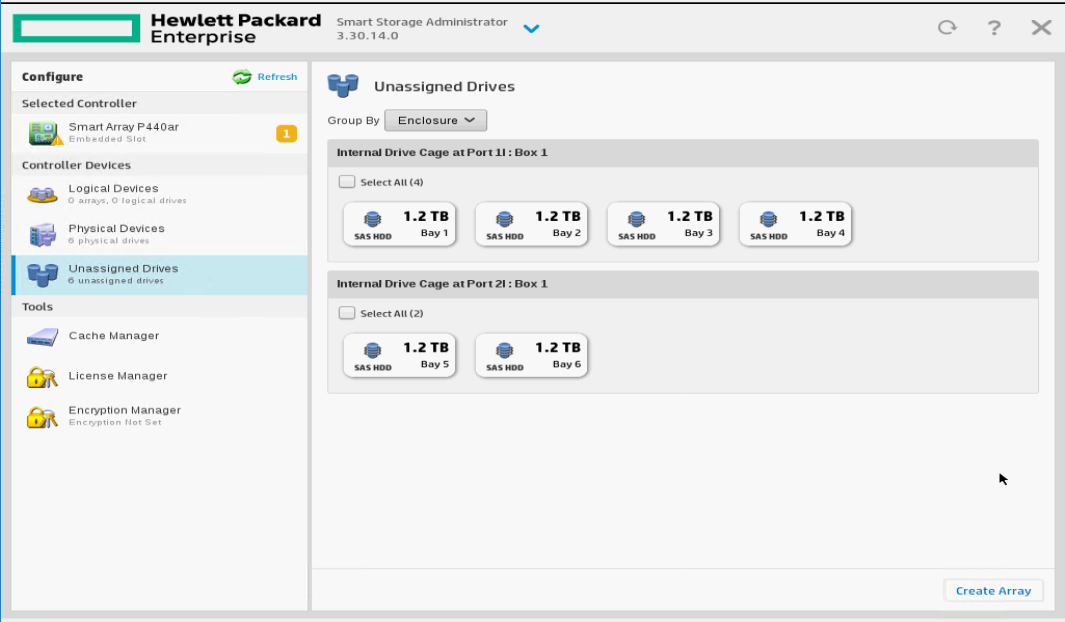Open the Group By Enclosure dropdown
Screen dimensions: 1065x622
[x=435, y=120]
